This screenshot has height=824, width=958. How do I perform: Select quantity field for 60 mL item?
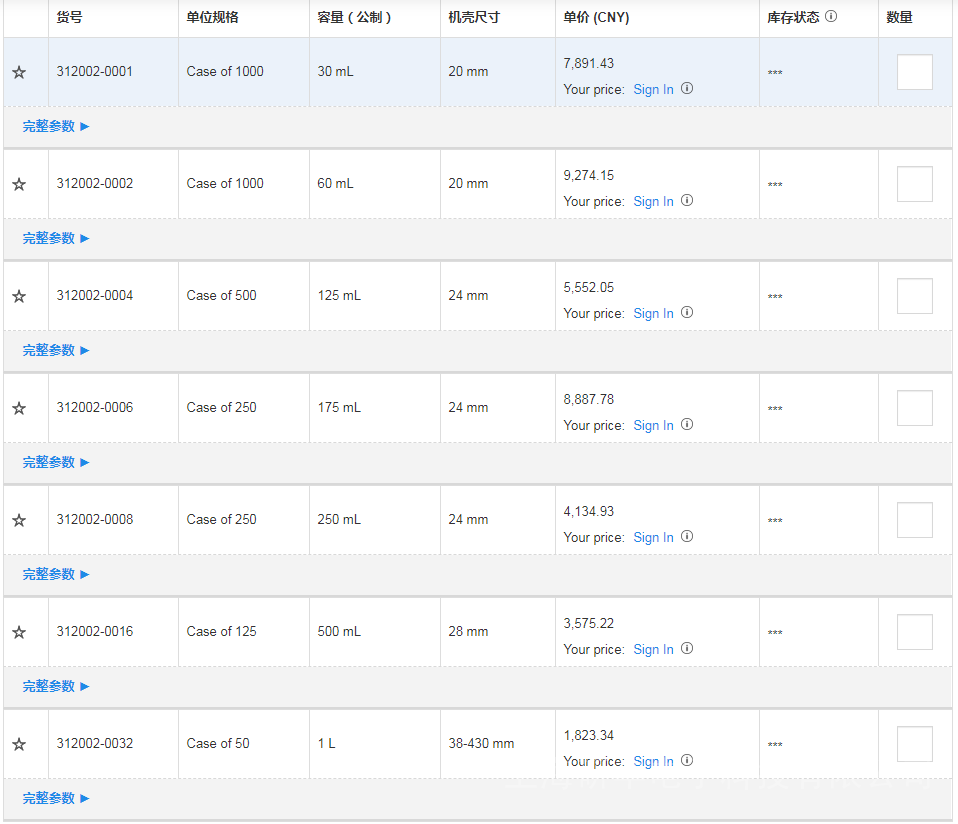pos(914,184)
